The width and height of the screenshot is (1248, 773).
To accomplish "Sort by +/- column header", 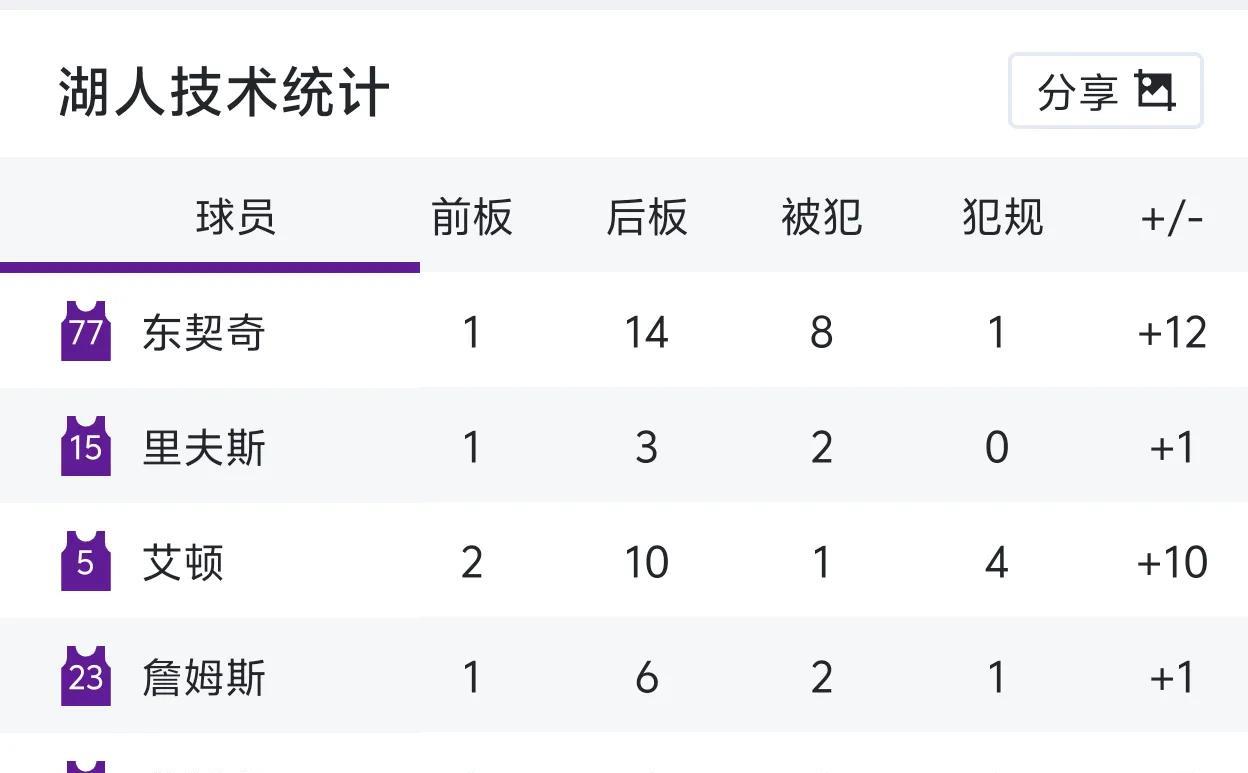I will [1172, 217].
